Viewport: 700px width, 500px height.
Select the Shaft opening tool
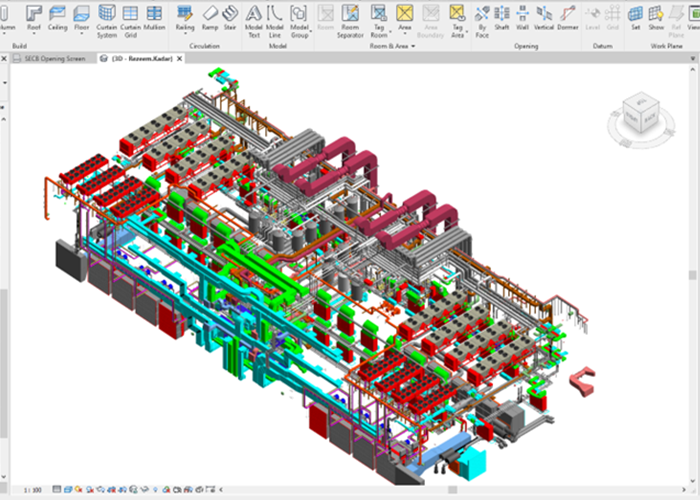502,18
